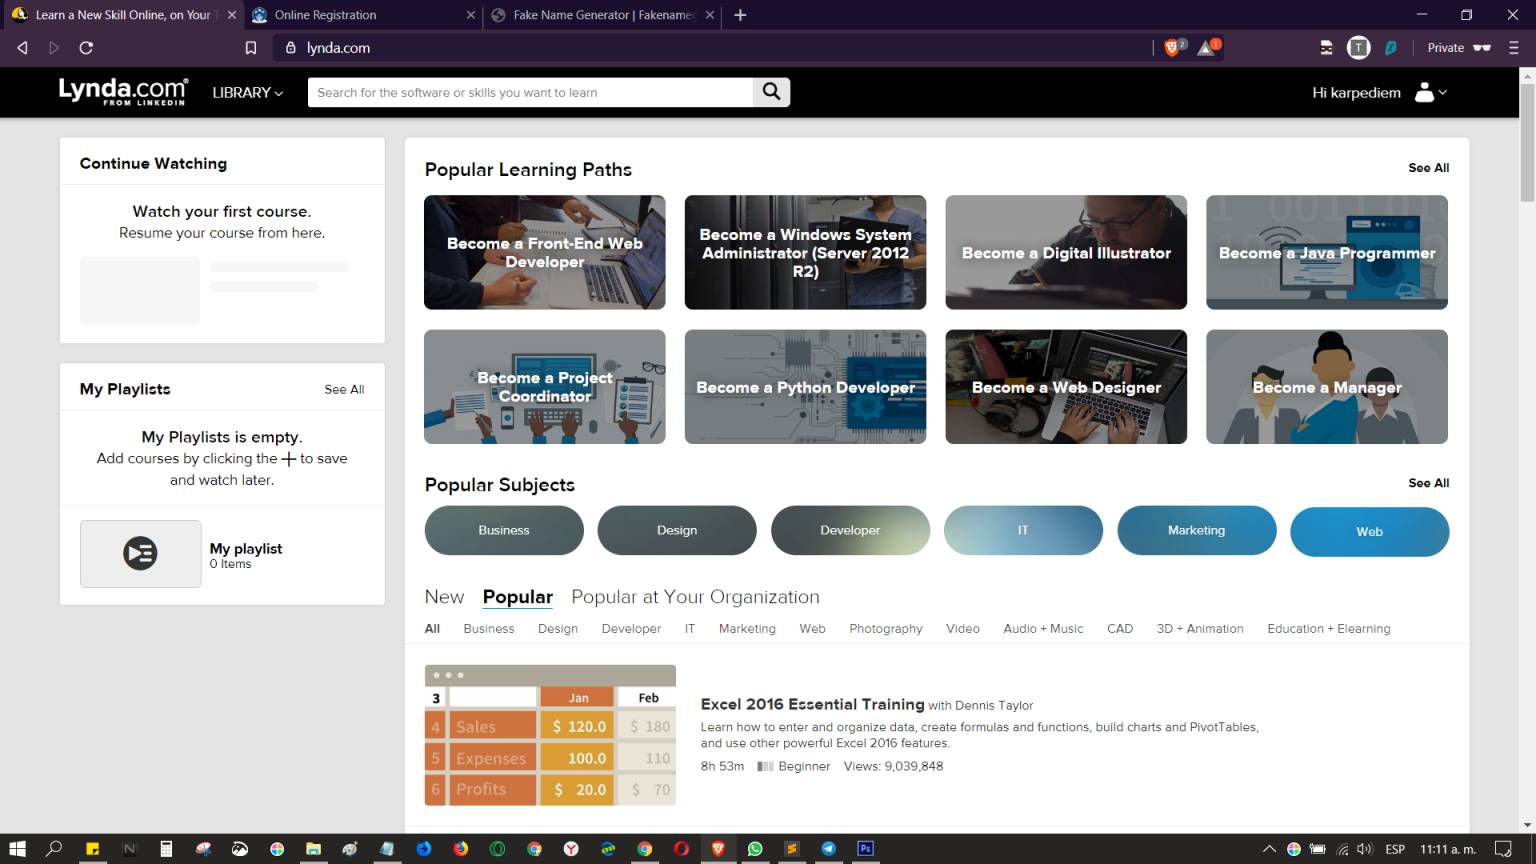The height and width of the screenshot is (864, 1536).
Task: Click the round T extension icon
Action: pyautogui.click(x=1358, y=47)
